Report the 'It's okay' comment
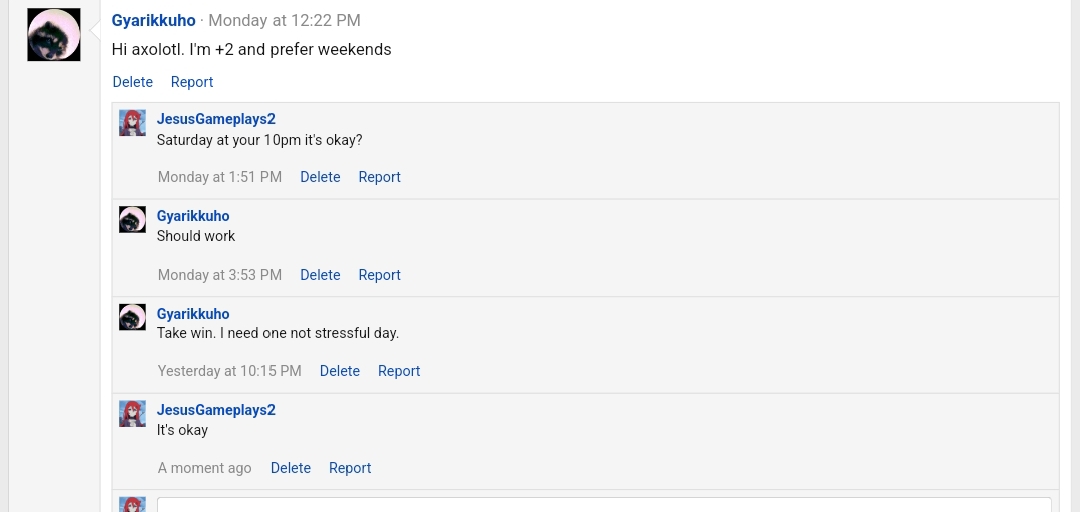The width and height of the screenshot is (1080, 512). click(350, 468)
